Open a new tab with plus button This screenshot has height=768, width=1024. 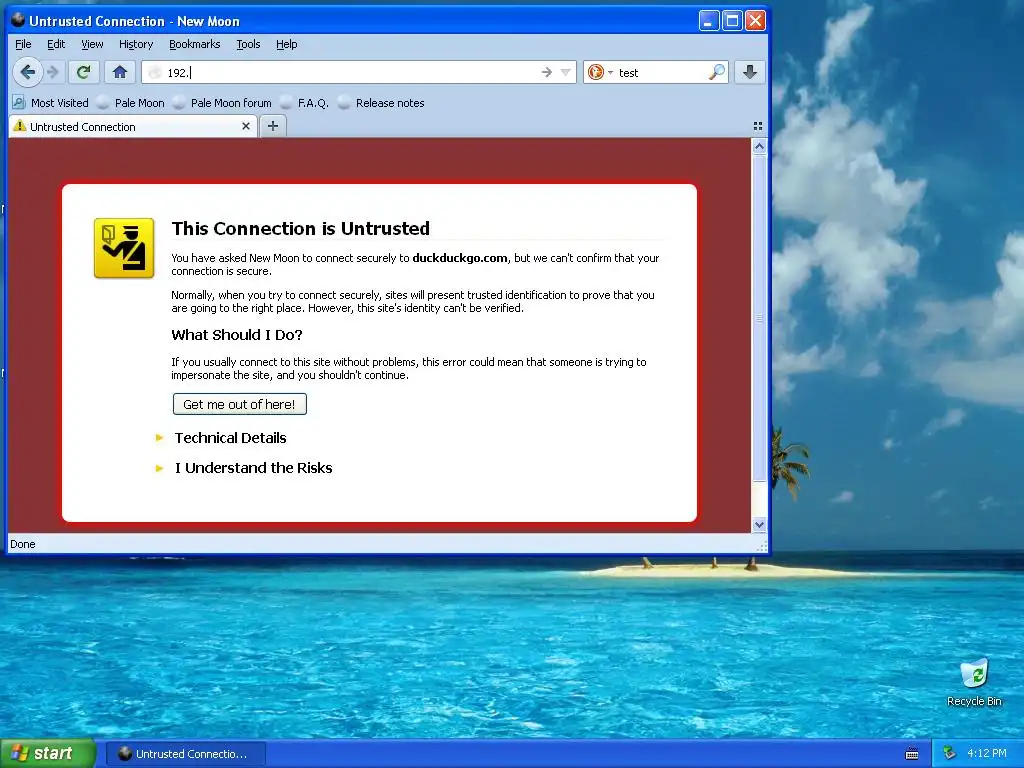[x=273, y=126]
